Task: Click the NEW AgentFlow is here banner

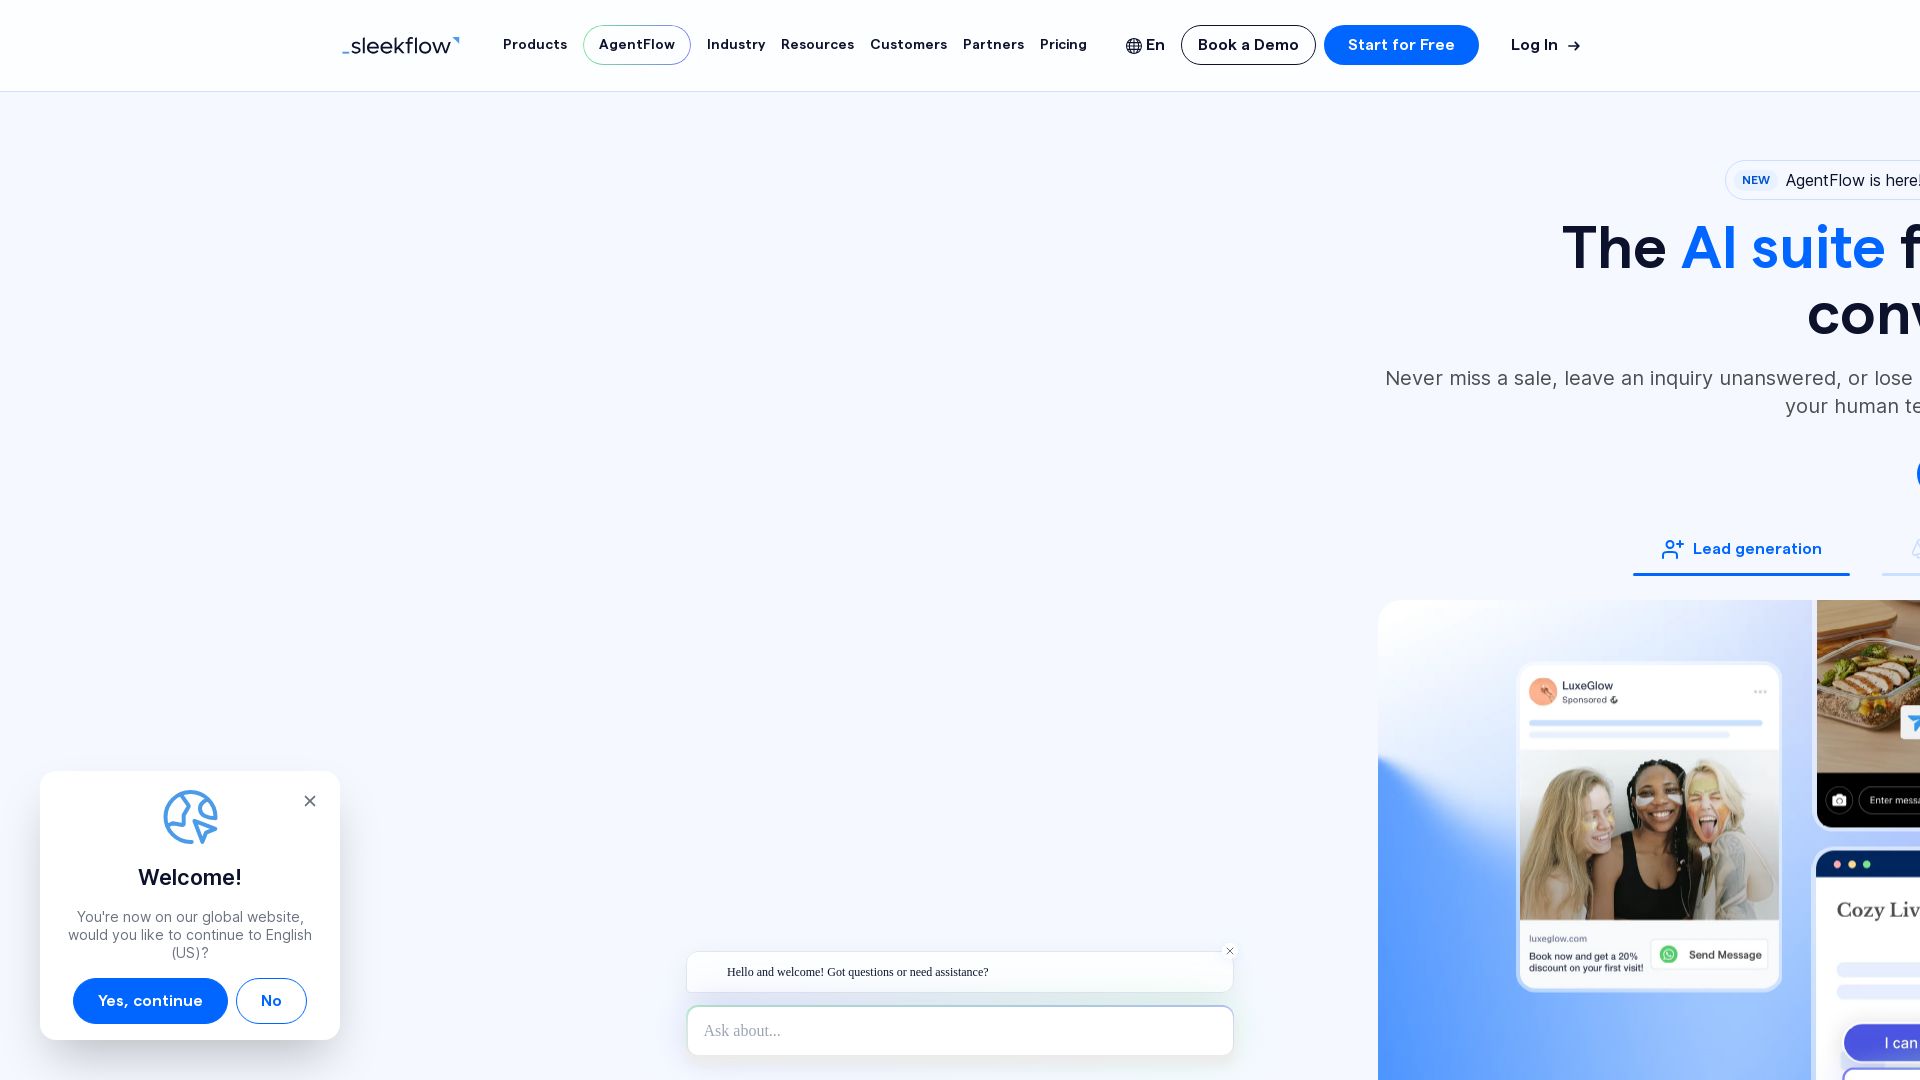Action: pos(1824,180)
